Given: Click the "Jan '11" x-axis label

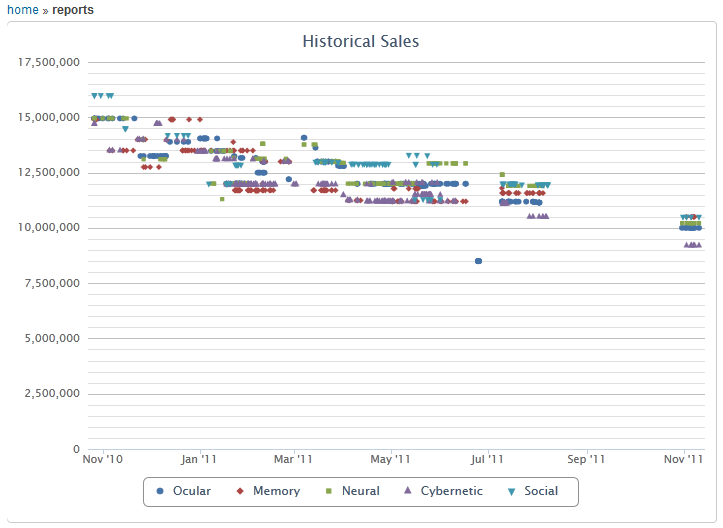Looking at the screenshot, I should [x=199, y=460].
